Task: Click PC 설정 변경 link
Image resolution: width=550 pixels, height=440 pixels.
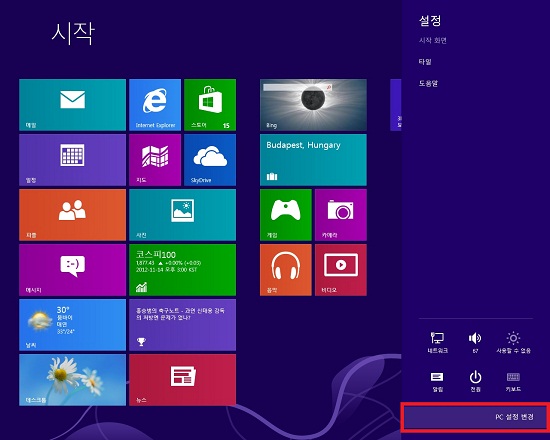Action: point(514,417)
